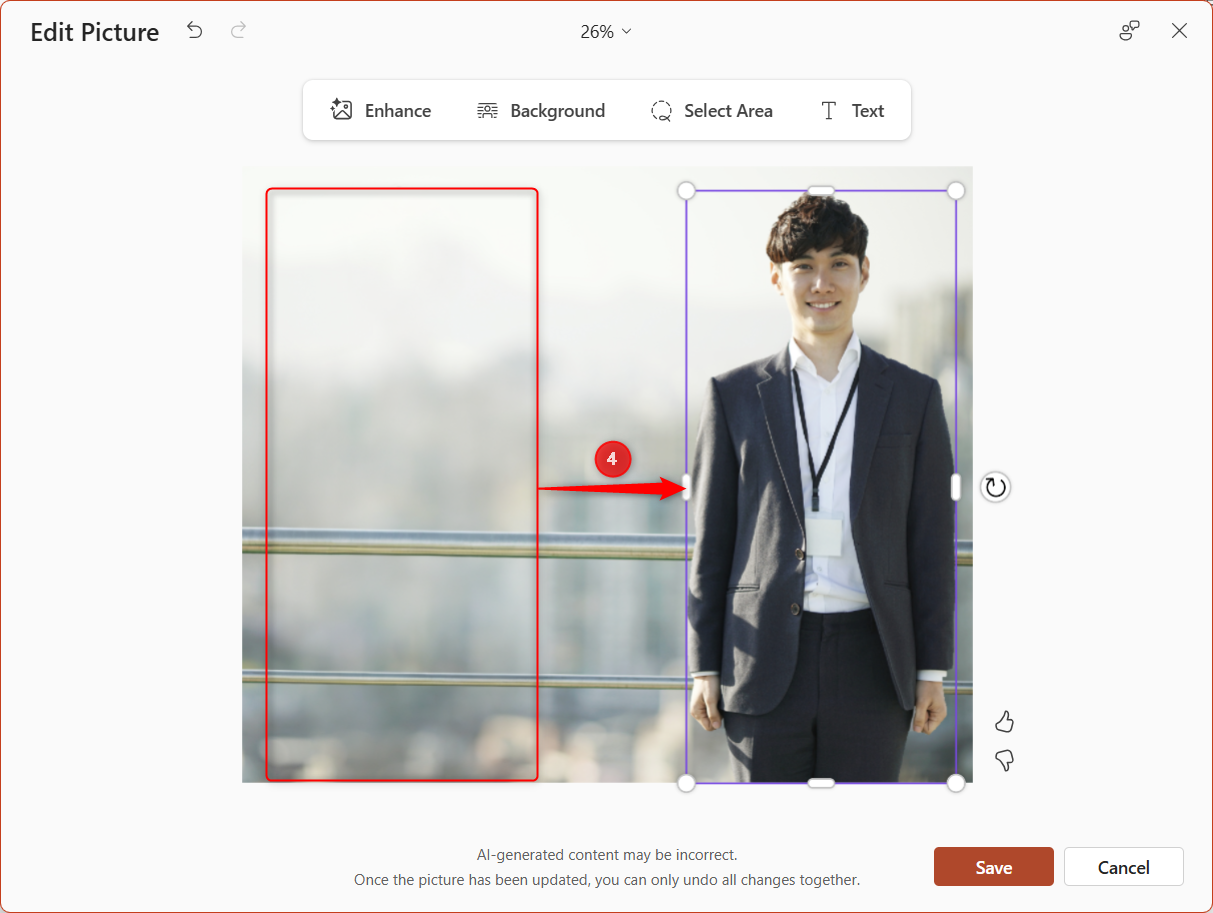Click the bottom-left corner selection handle
This screenshot has width=1213, height=913.
pyautogui.click(x=686, y=783)
